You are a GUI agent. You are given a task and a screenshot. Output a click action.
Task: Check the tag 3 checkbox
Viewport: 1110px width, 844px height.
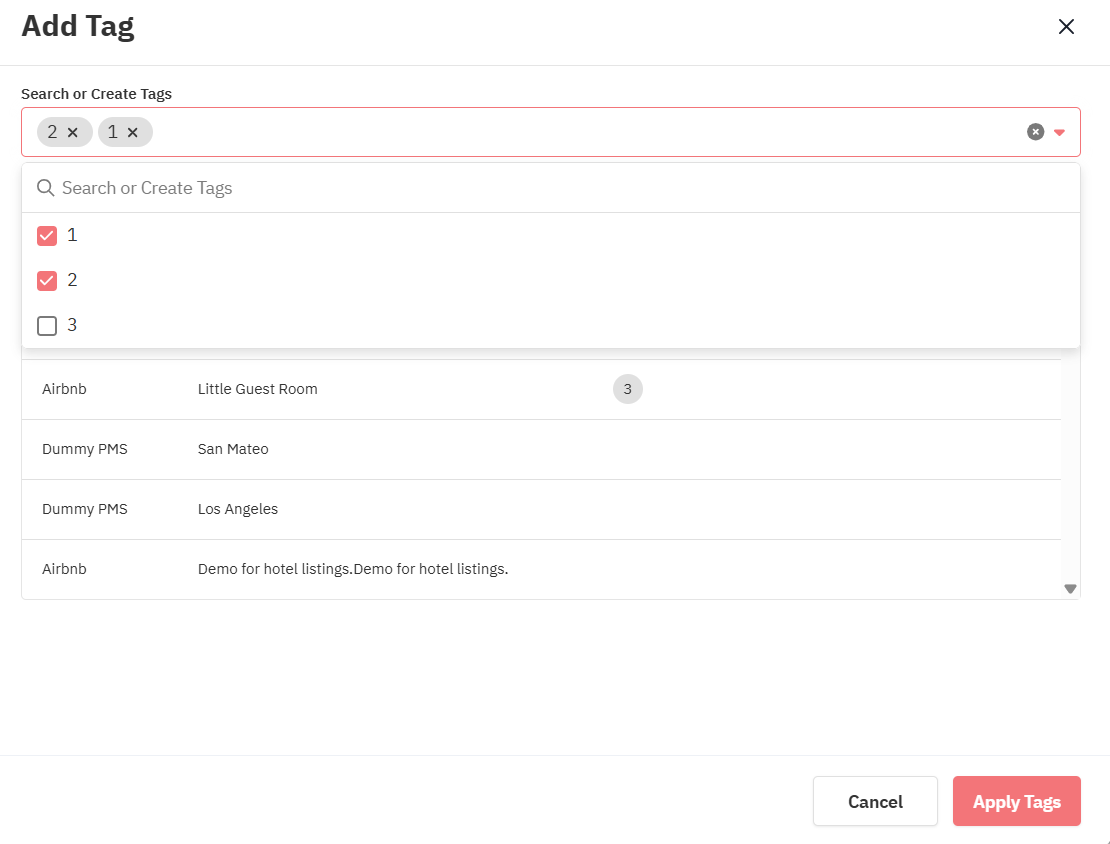click(47, 326)
